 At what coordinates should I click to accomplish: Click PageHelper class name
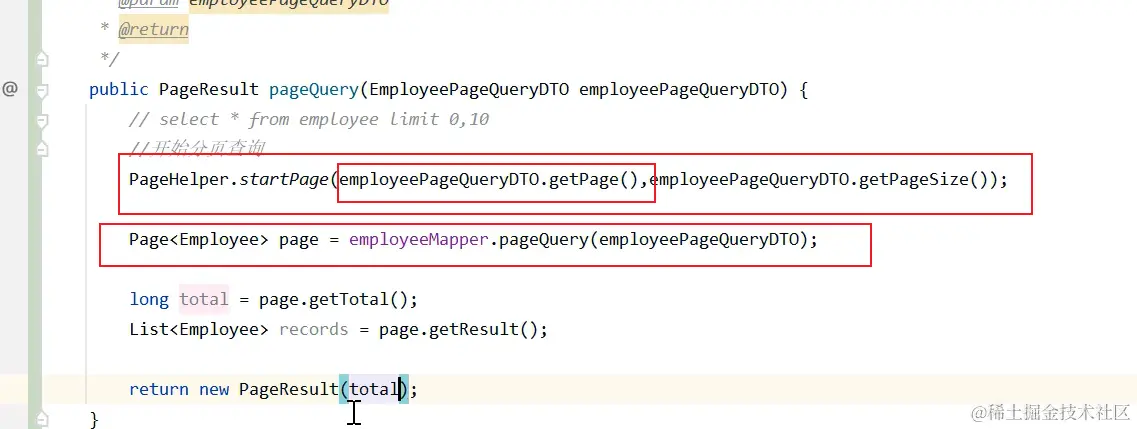tap(178, 179)
